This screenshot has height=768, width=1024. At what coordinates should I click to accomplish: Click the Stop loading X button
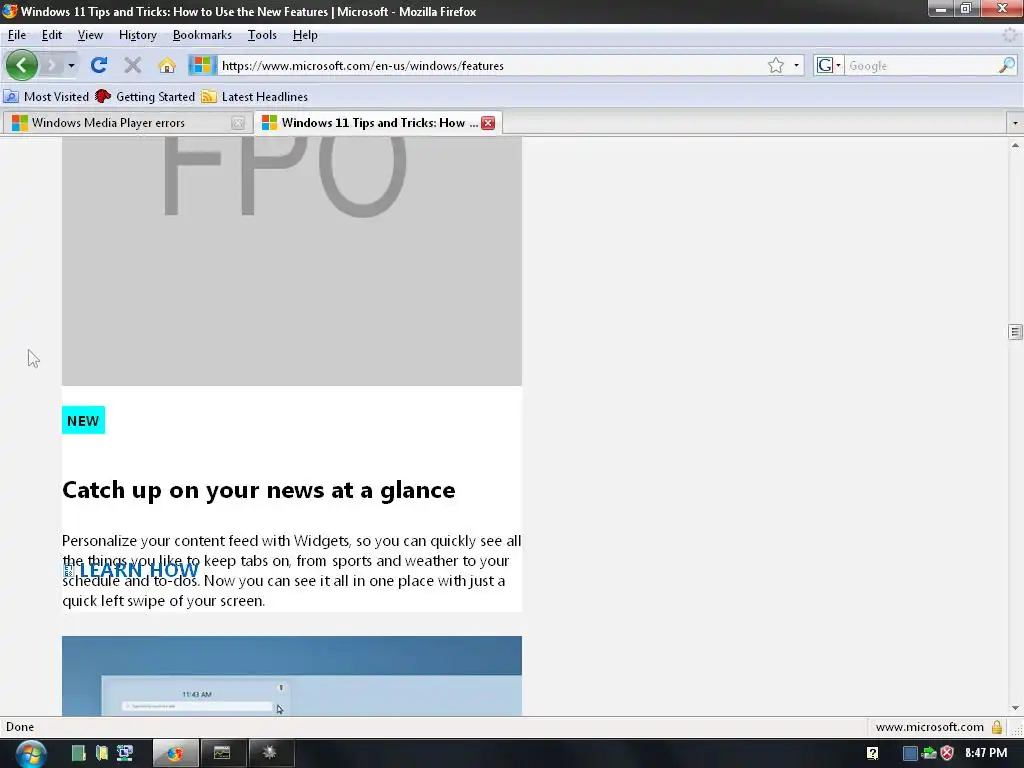tap(133, 65)
